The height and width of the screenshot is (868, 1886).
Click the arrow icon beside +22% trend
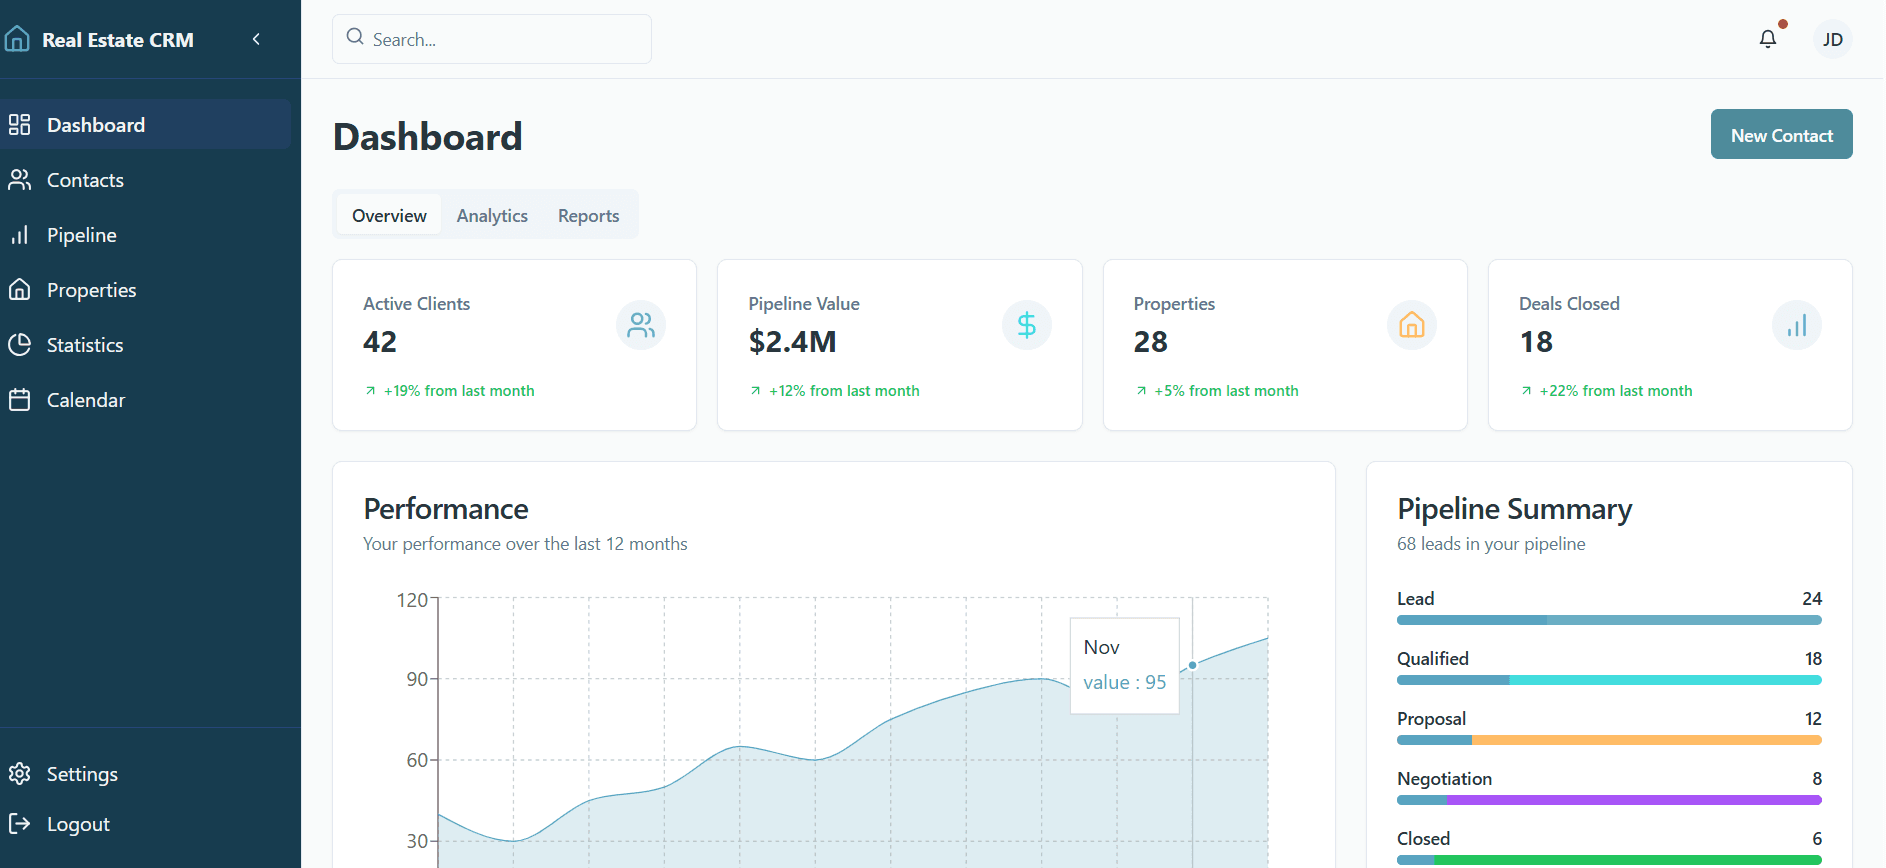[x=1526, y=391]
